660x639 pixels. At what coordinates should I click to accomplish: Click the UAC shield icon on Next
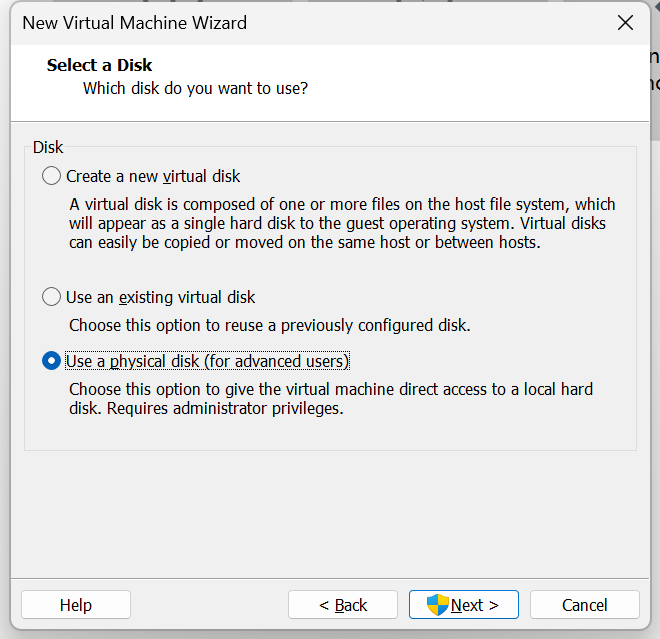coord(438,604)
